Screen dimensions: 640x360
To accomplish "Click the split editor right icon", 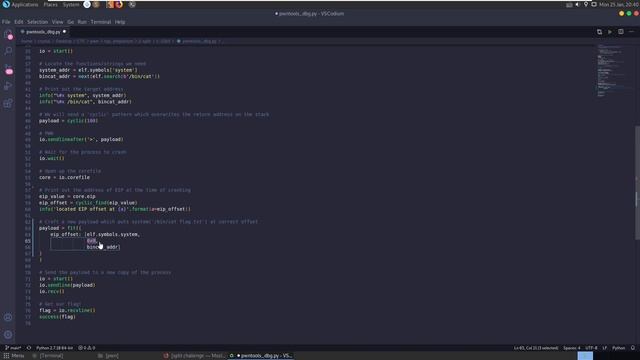I will point(620,32).
